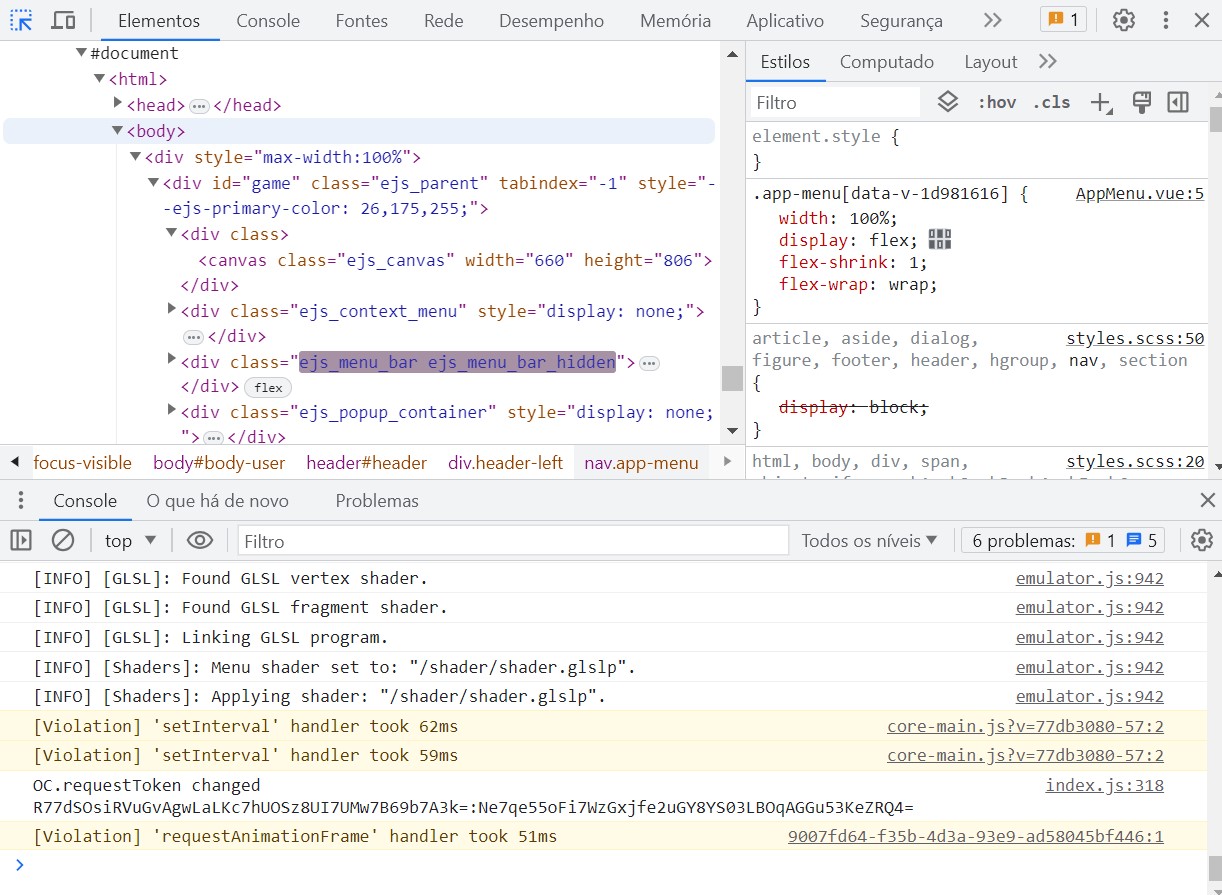Viewport: 1222px width, 895px height.
Task: Open the AppMenu.vue:5 source link
Action: 1139,193
